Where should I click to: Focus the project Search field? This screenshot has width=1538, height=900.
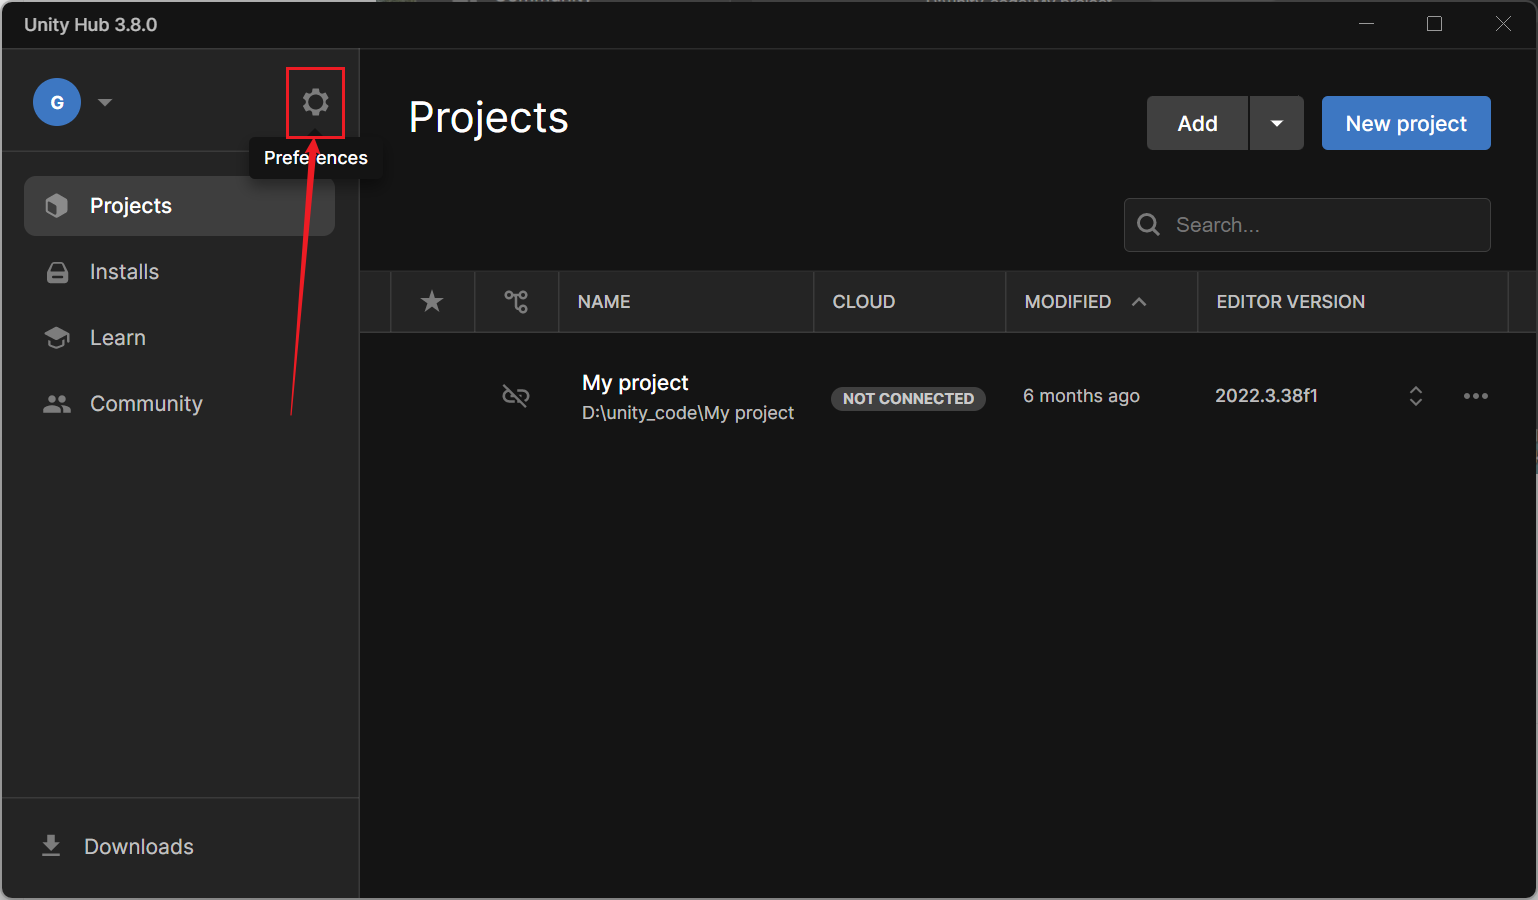[1307, 225]
